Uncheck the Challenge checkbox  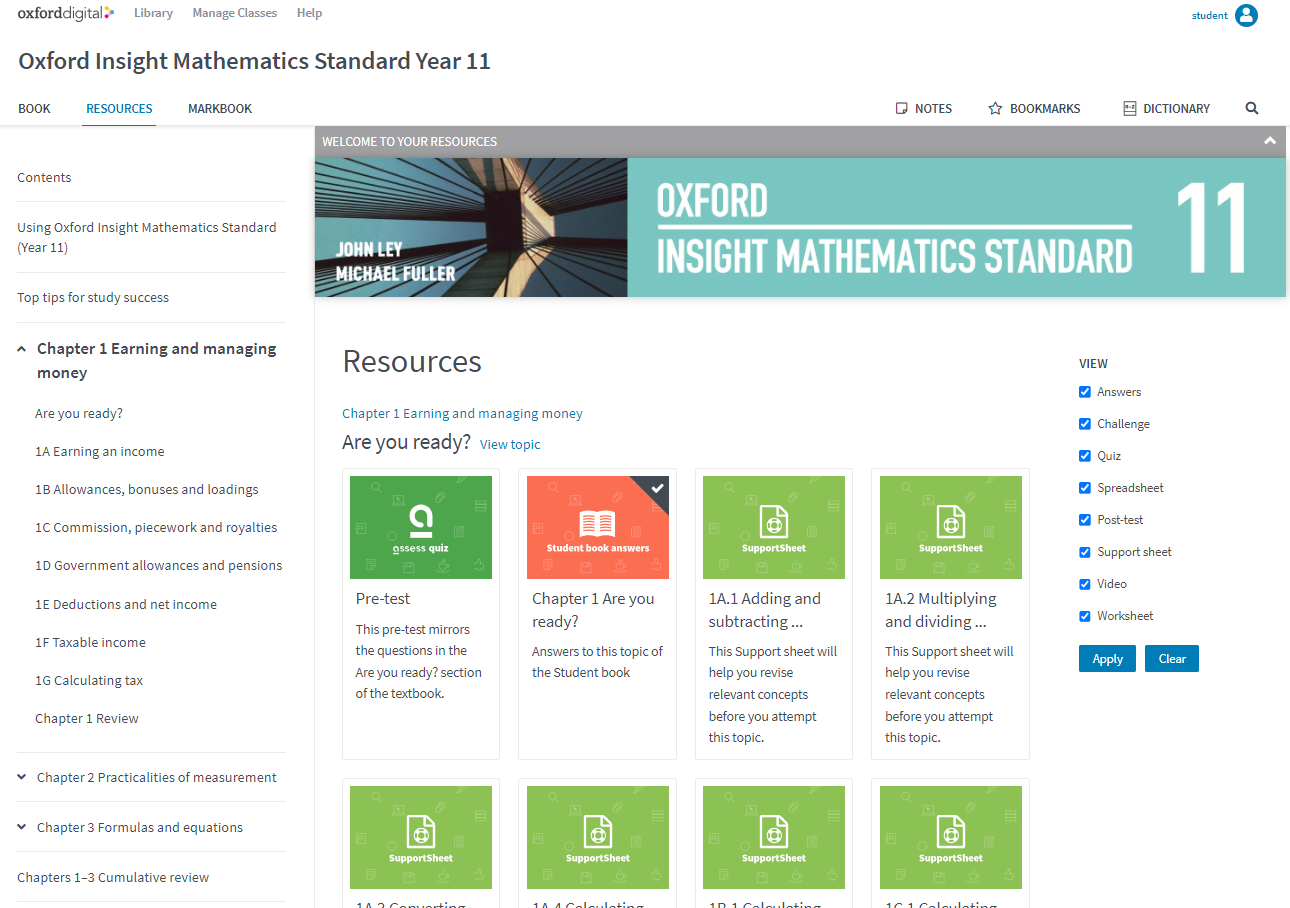[x=1085, y=424]
